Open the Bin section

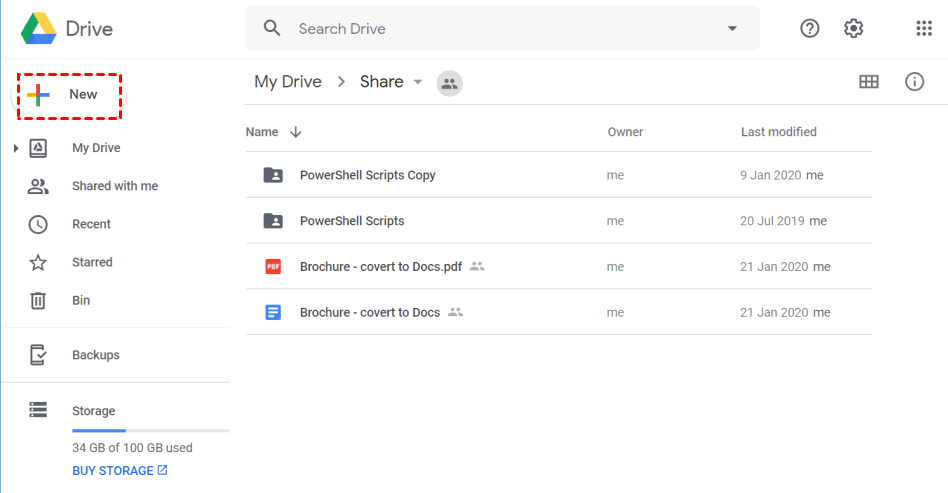[x=81, y=300]
